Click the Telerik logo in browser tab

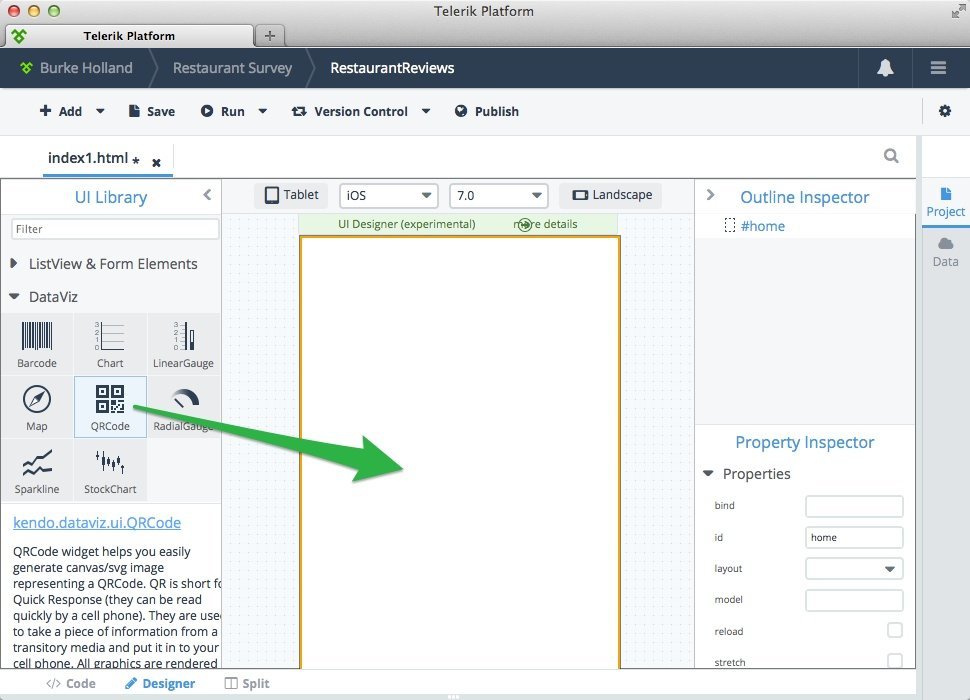(x=19, y=36)
